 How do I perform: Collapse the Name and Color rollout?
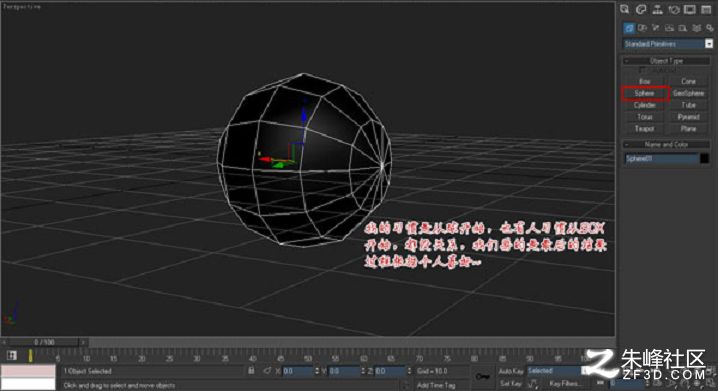(x=666, y=145)
